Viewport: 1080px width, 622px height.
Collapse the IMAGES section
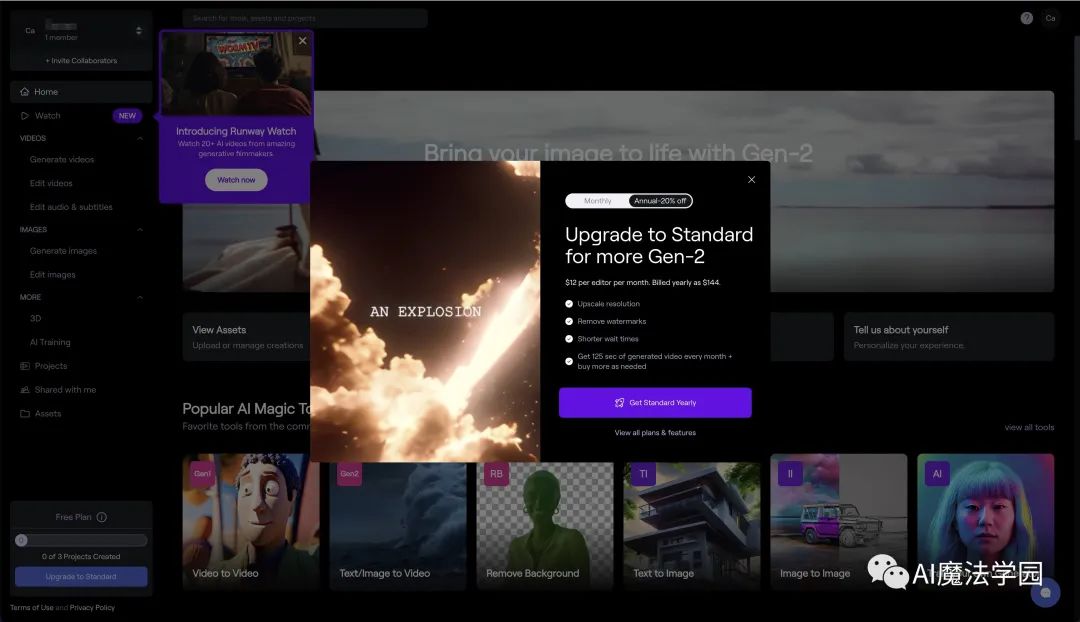pos(140,230)
